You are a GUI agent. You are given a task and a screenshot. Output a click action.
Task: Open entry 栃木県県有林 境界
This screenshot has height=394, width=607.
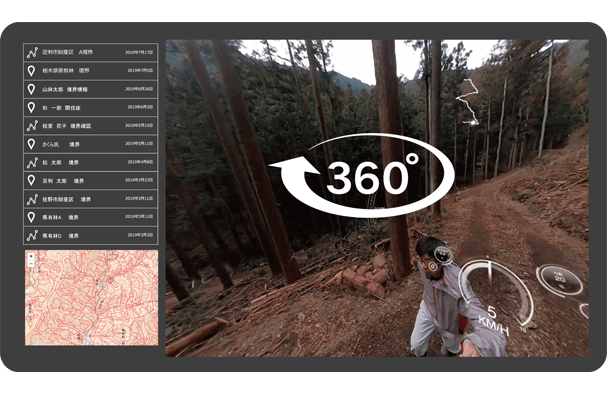click(91, 71)
